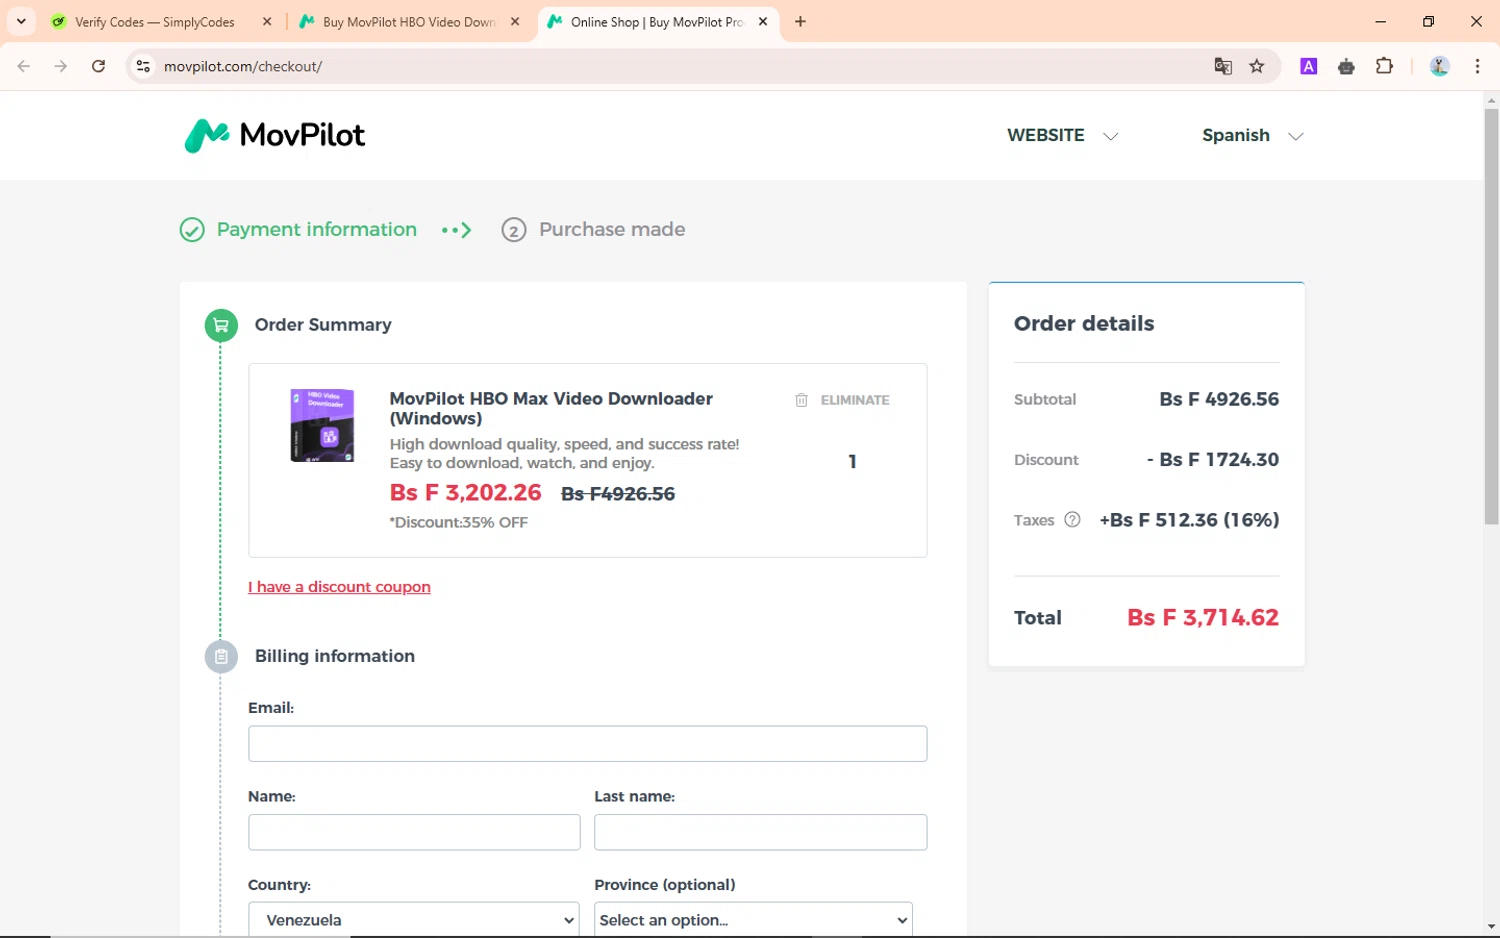This screenshot has height=938, width=1500.
Task: Bookmark this page with the star icon
Action: point(1257,66)
